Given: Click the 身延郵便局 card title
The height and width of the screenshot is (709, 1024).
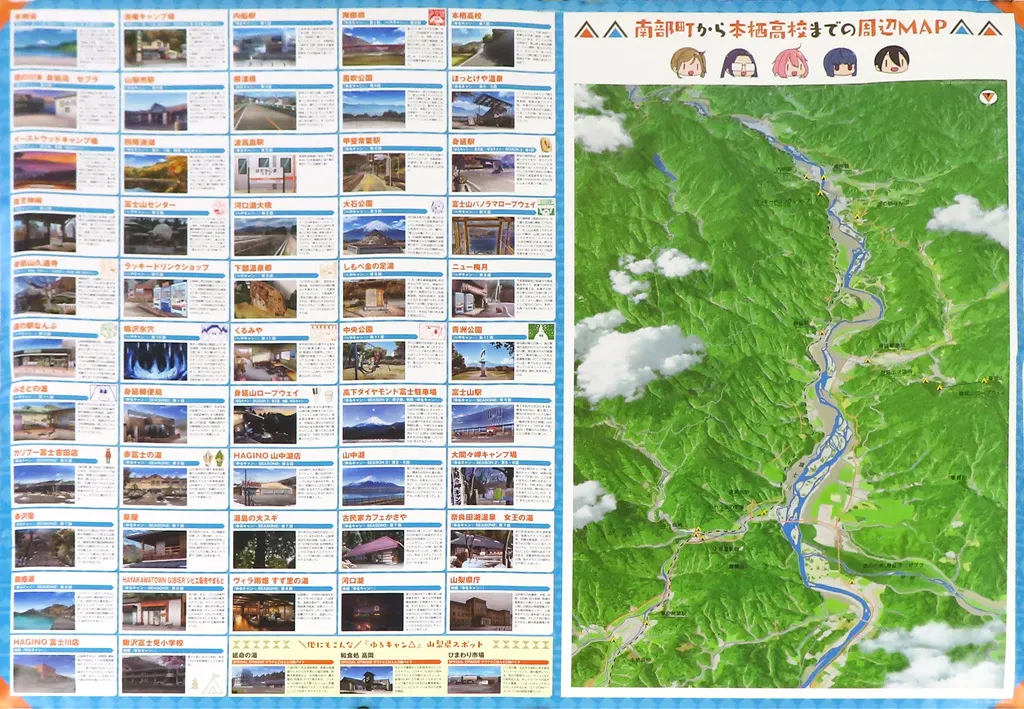Looking at the screenshot, I should 143,392.
